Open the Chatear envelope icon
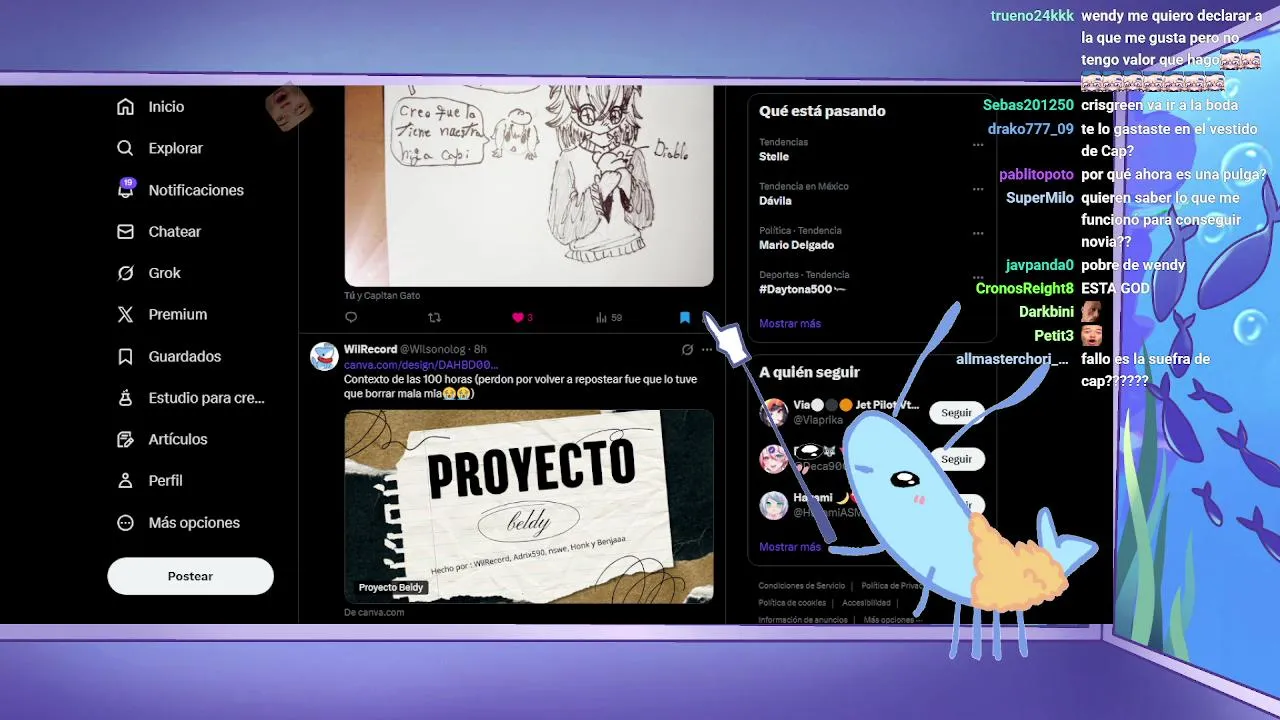The height and width of the screenshot is (720, 1280). click(125, 231)
